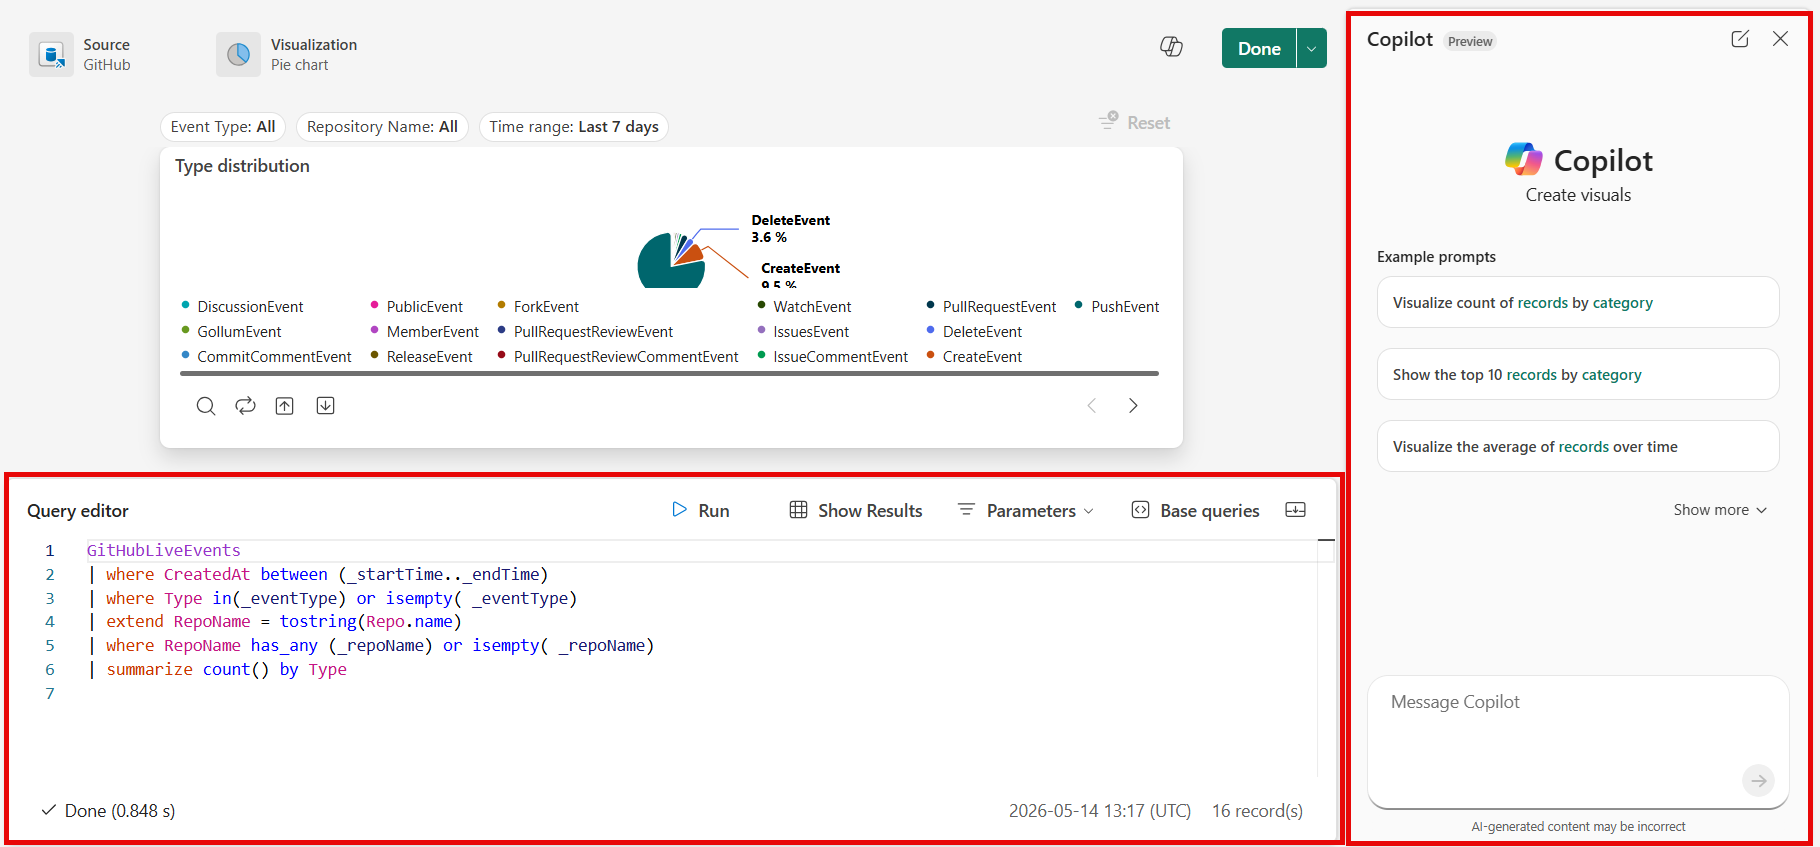The image size is (1820, 847).
Task: Go to next legend page arrow
Action: [1133, 406]
